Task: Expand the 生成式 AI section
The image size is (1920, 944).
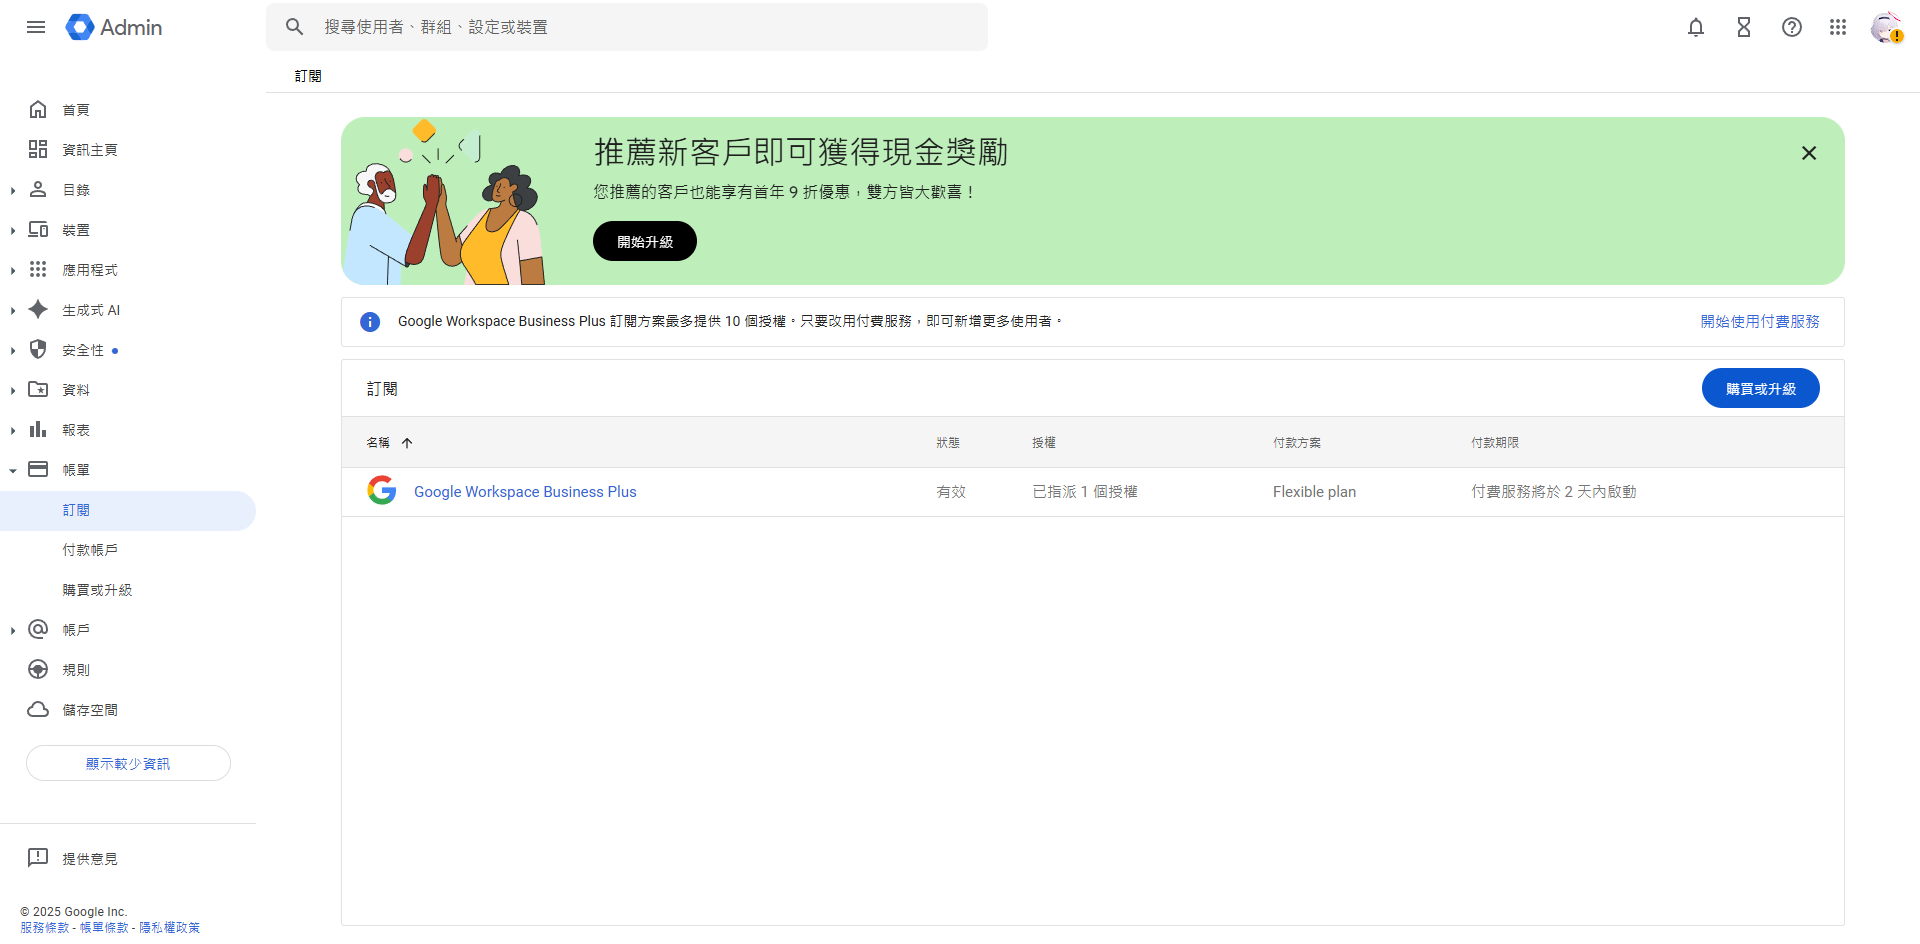Action: point(13,310)
